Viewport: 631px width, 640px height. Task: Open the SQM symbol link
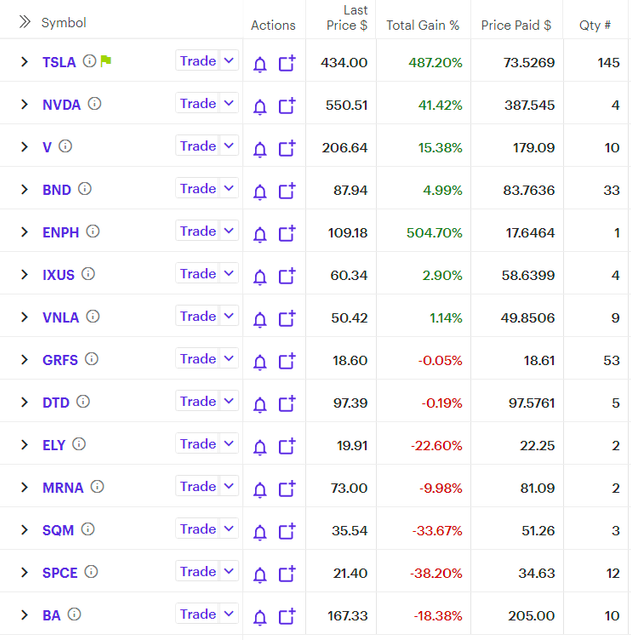[58, 530]
